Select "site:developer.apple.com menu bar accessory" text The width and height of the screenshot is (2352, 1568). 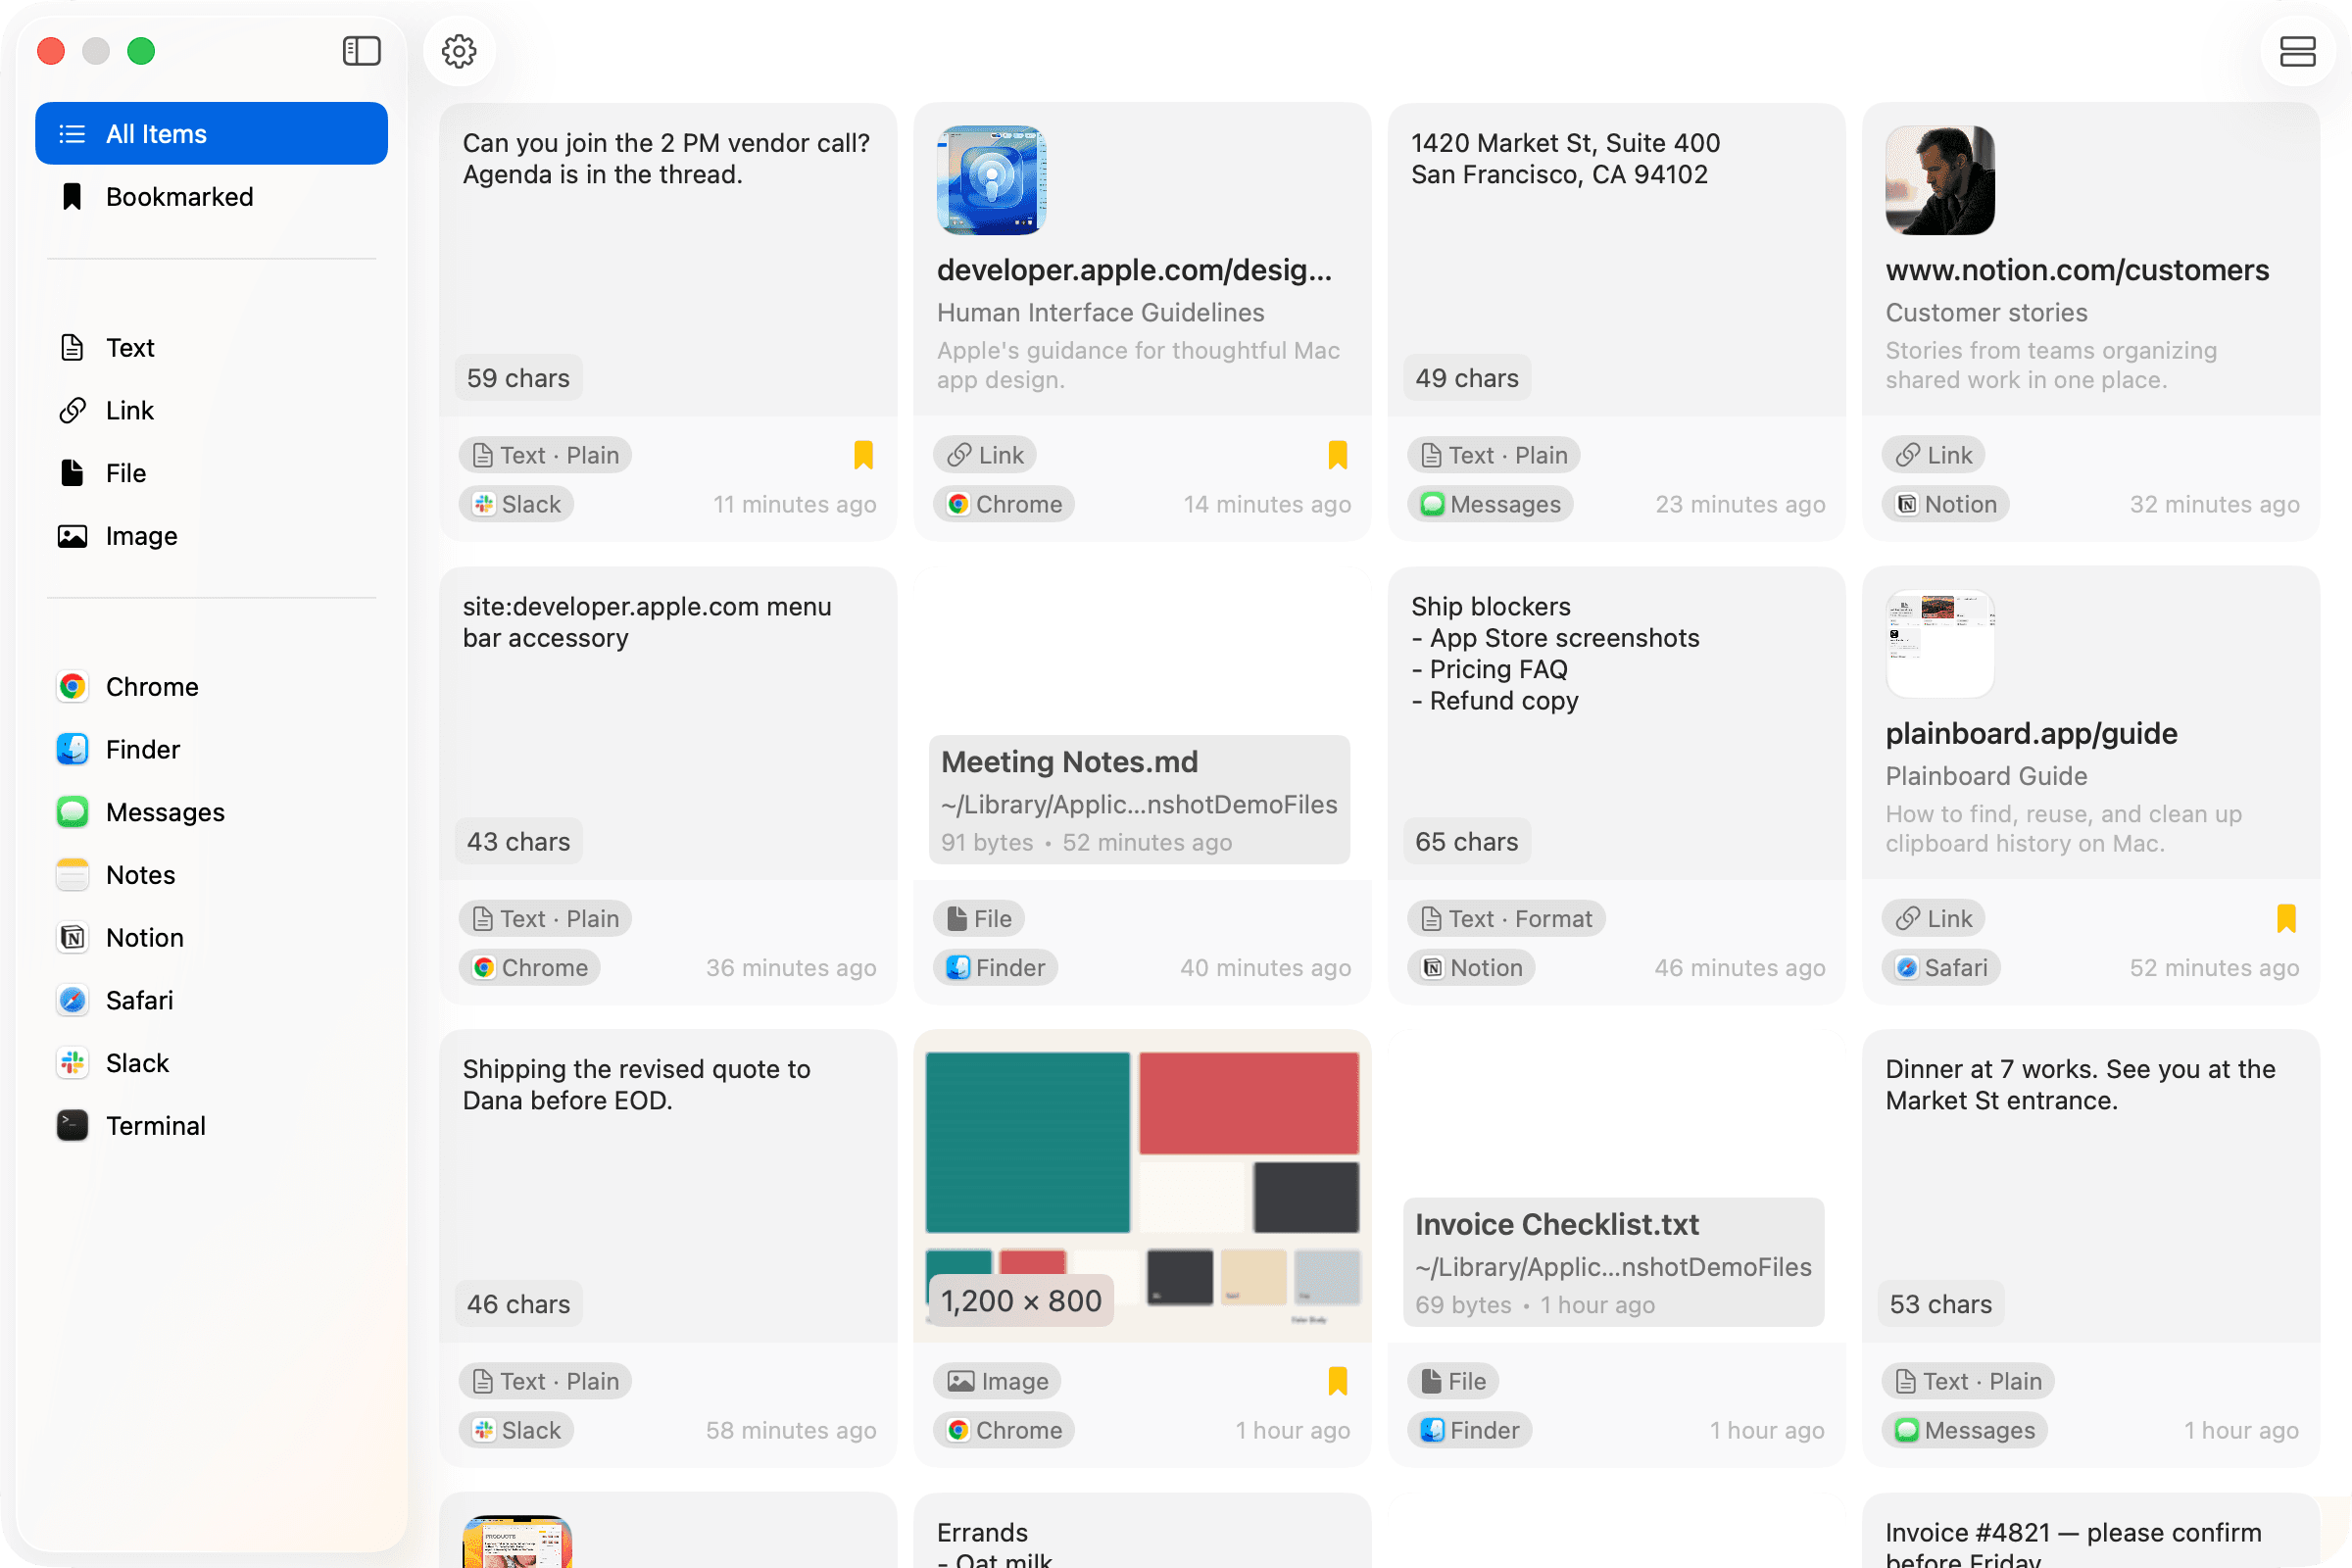coord(647,622)
